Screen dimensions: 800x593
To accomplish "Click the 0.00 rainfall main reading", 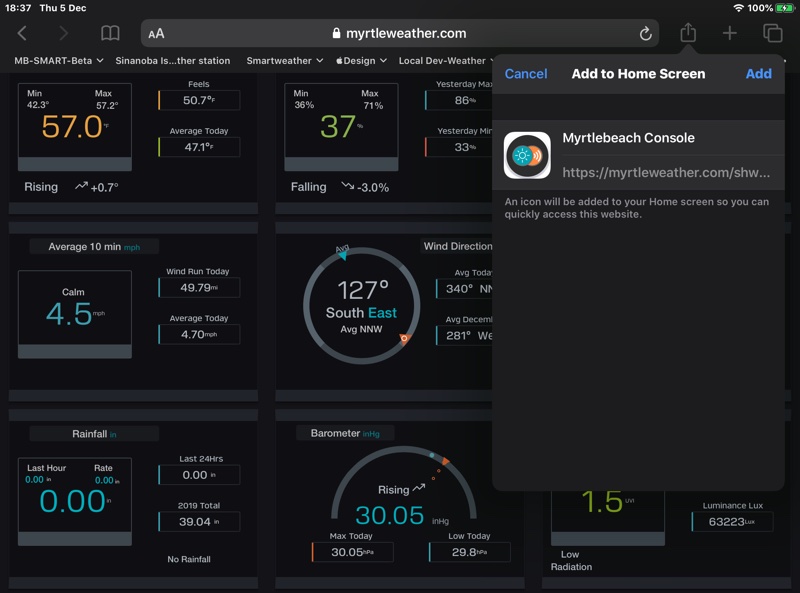I will click(72, 501).
